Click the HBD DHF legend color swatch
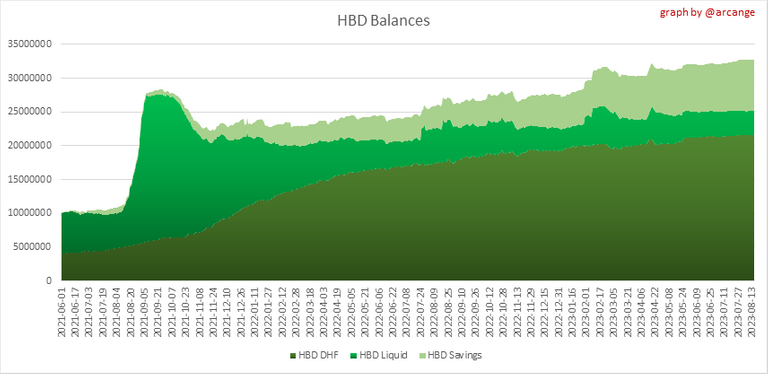 [x=293, y=355]
